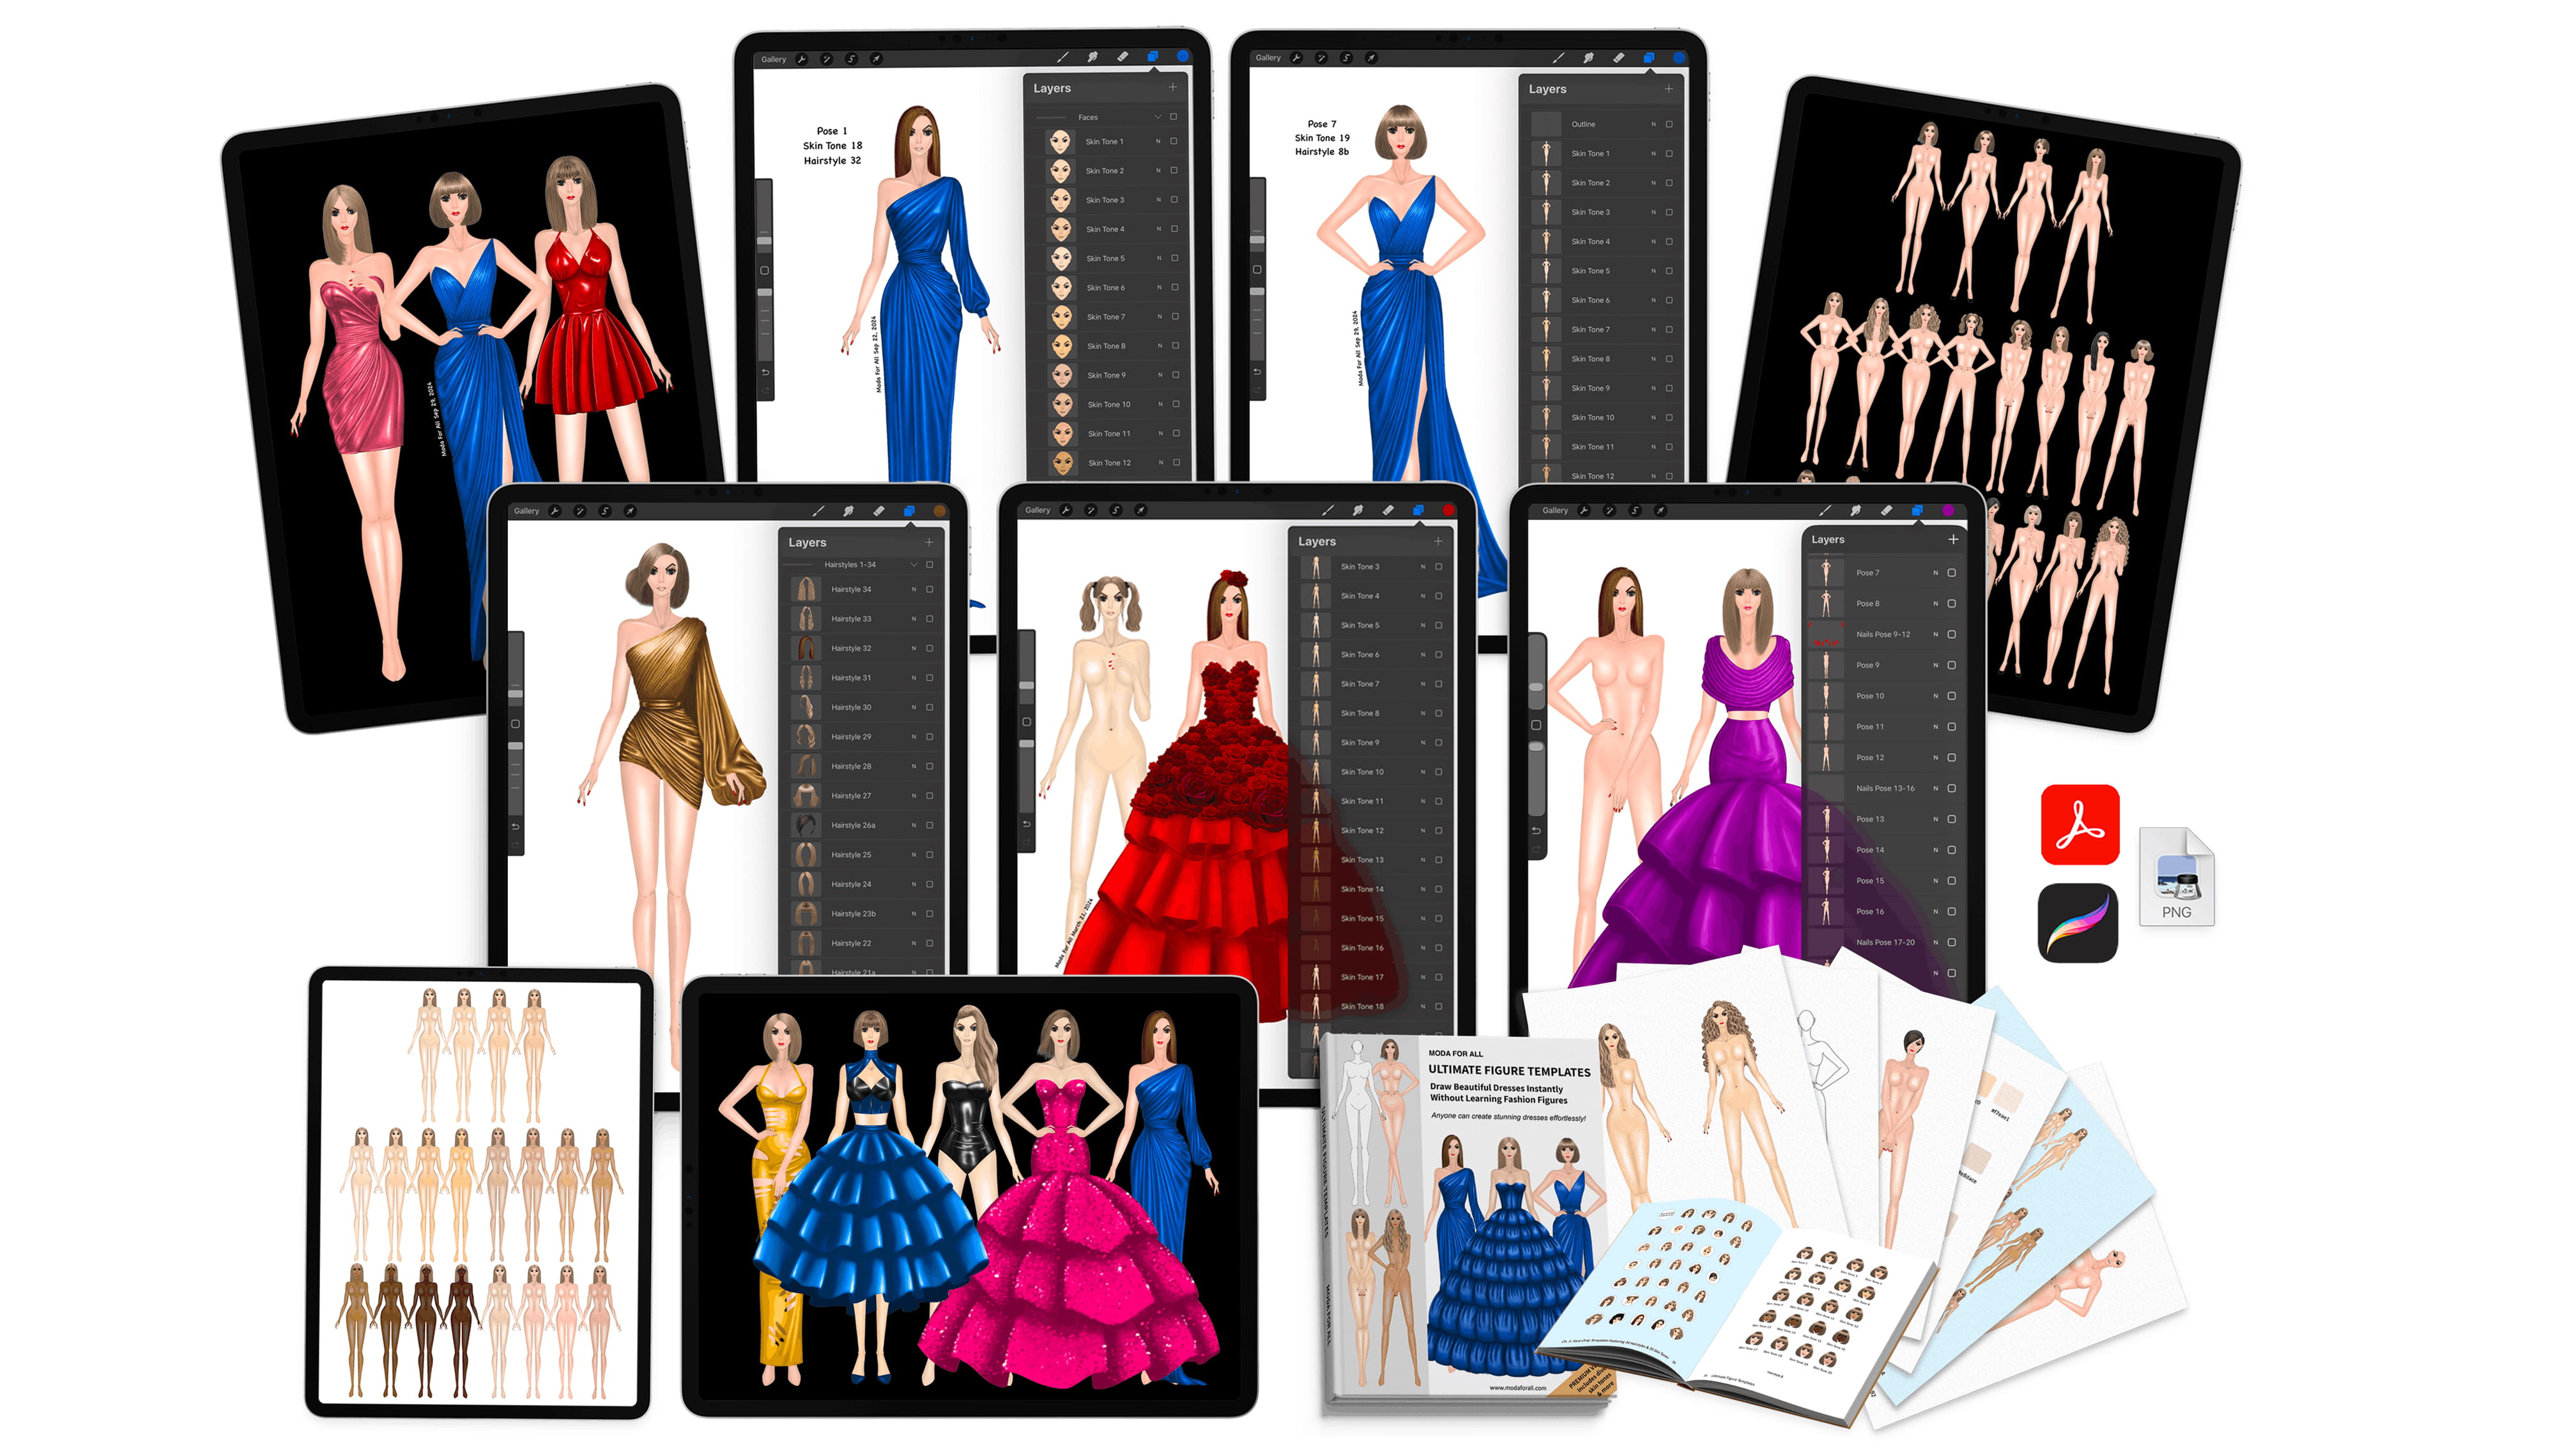The width and height of the screenshot is (2576, 1449).
Task: Open Adjustments magic wand on Pose 1 screen
Action: pos(827,60)
